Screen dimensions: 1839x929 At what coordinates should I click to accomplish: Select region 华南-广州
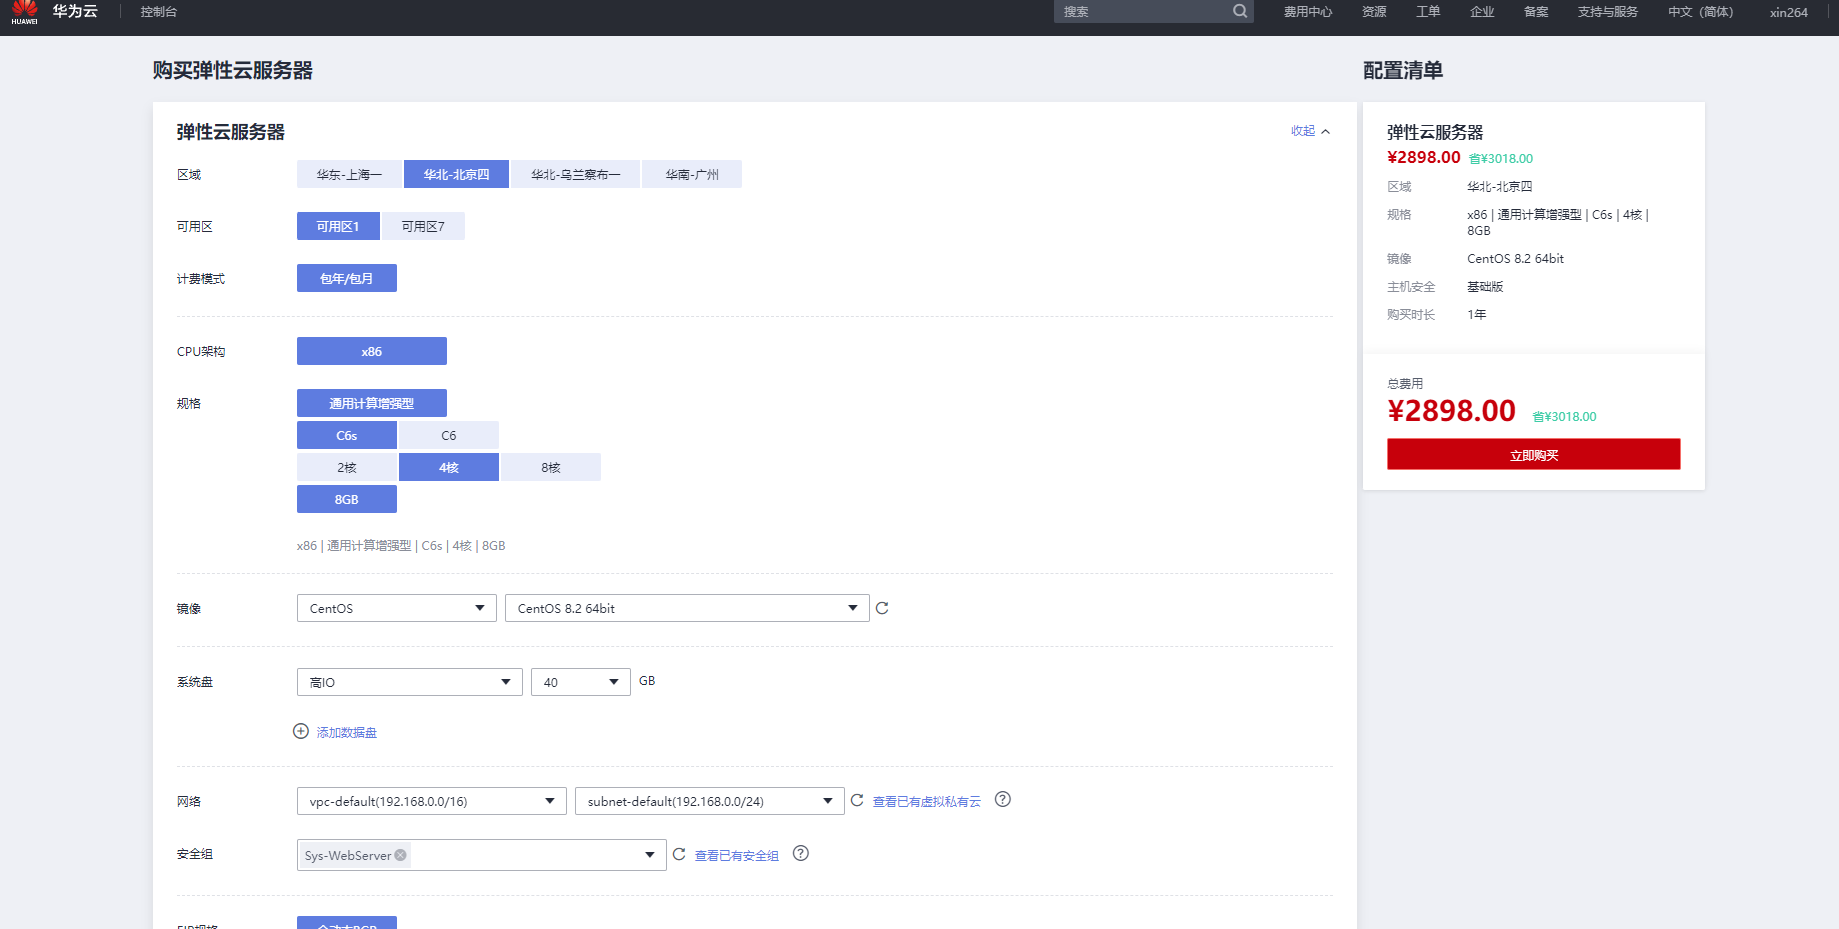(692, 174)
